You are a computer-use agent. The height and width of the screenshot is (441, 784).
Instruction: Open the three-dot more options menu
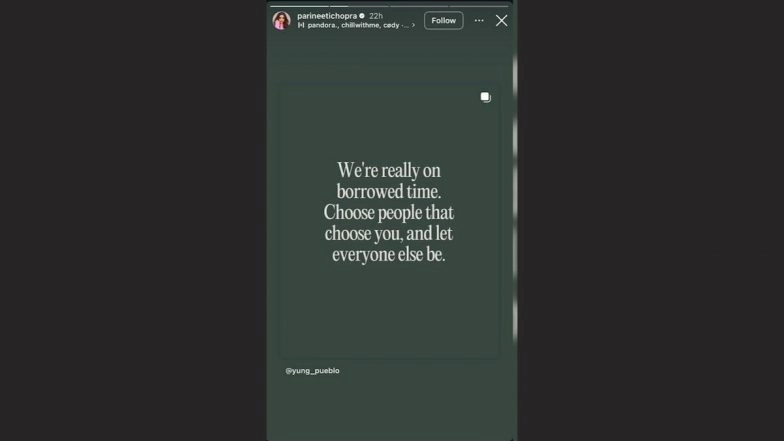[x=479, y=20]
